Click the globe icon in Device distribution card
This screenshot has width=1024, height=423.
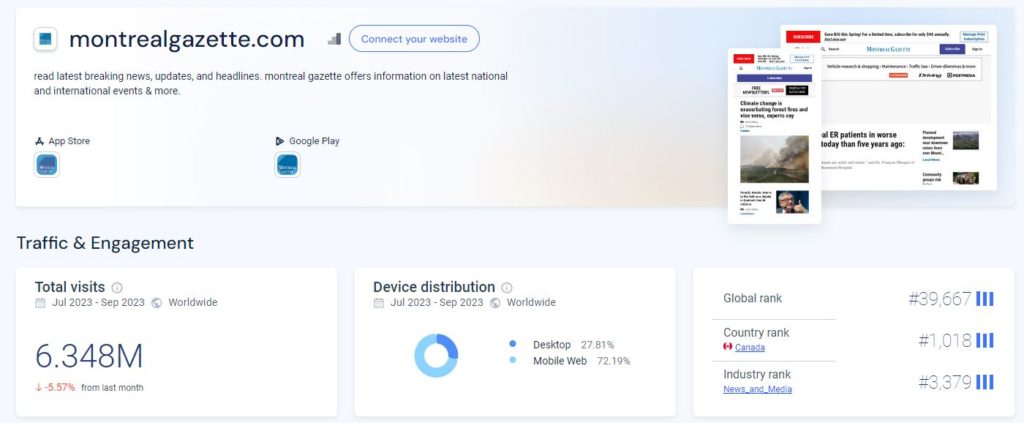[x=495, y=303]
